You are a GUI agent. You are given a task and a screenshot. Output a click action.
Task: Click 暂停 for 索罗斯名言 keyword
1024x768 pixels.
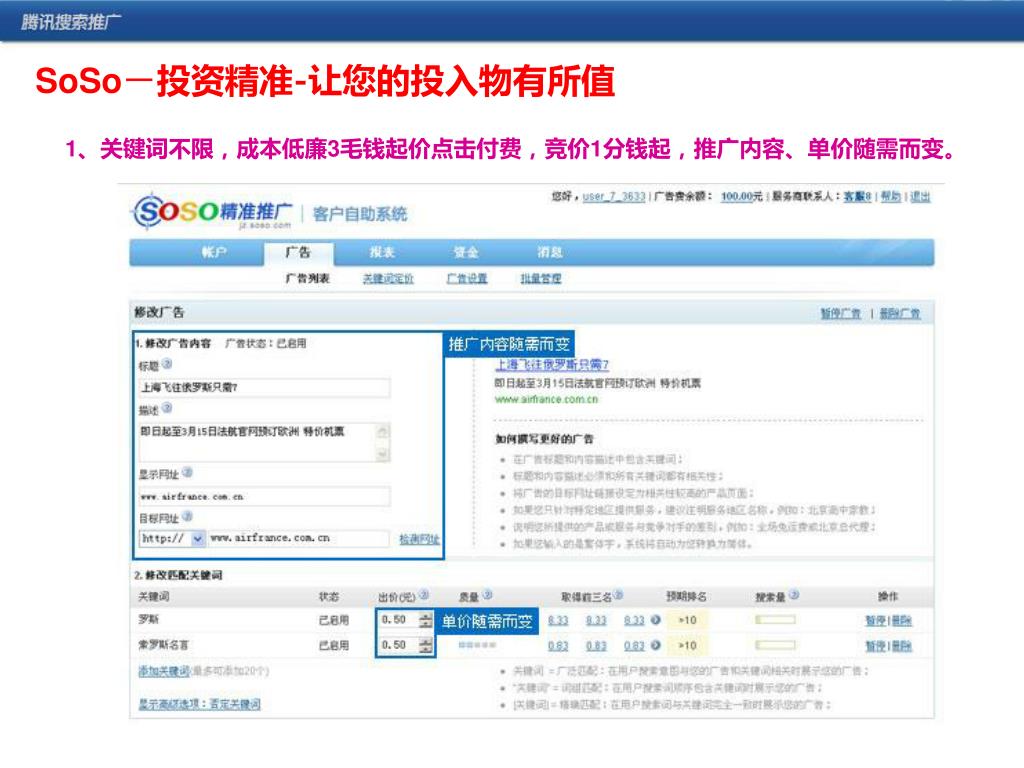pos(876,646)
